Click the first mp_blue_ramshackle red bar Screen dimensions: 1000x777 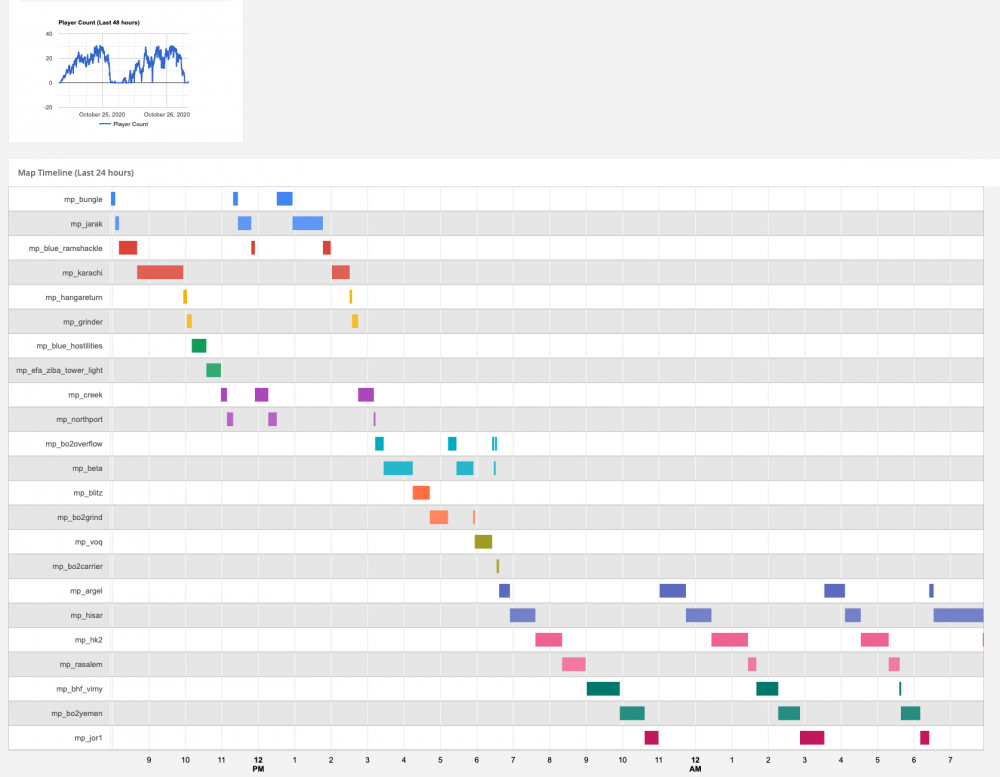point(128,248)
